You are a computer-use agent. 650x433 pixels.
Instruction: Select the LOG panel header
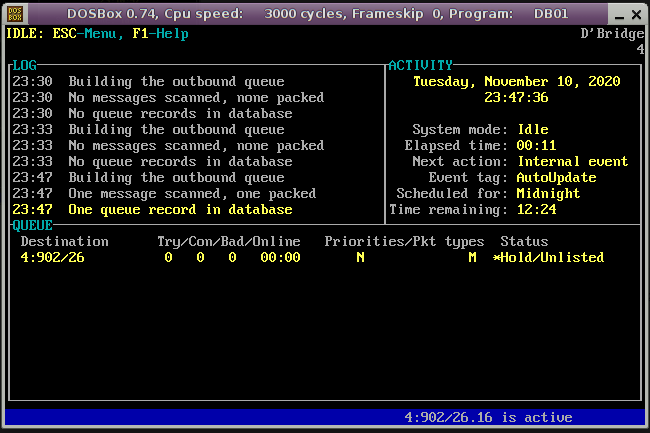[x=24, y=66]
